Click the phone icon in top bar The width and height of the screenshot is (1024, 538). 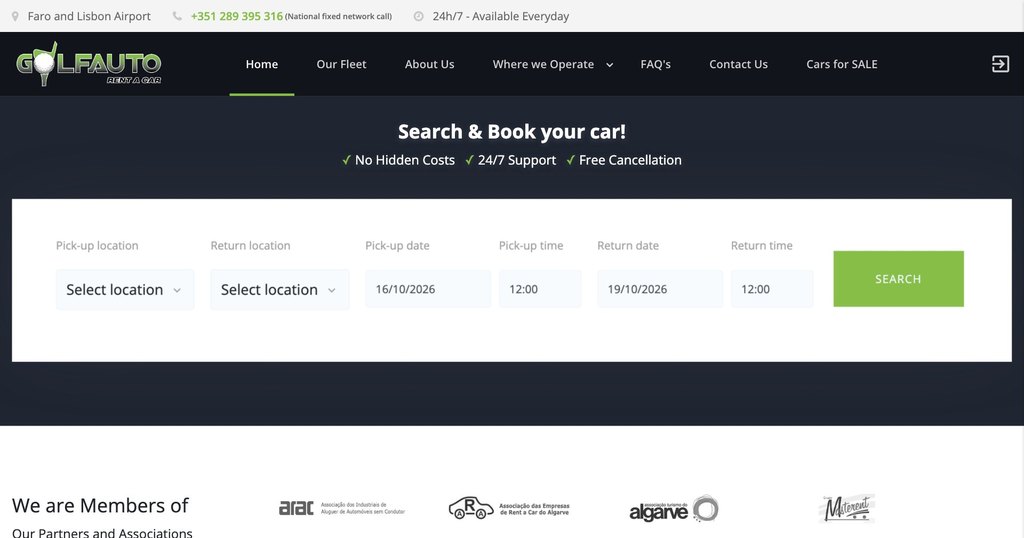coord(177,16)
